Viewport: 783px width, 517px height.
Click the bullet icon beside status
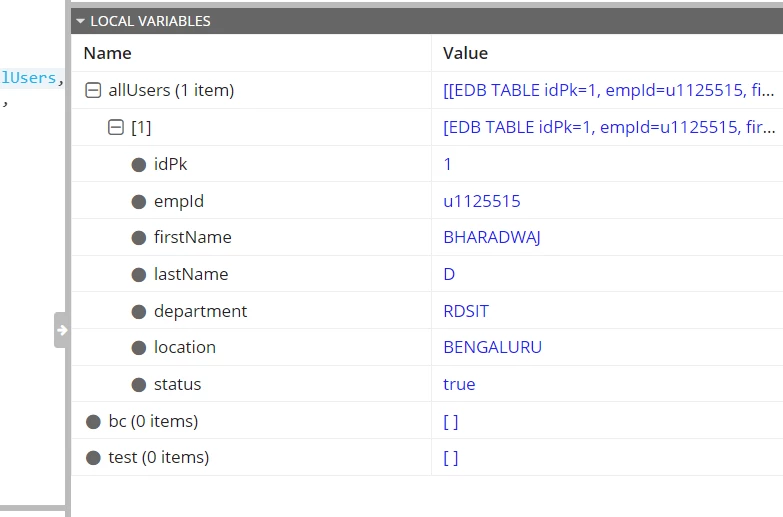coord(139,385)
